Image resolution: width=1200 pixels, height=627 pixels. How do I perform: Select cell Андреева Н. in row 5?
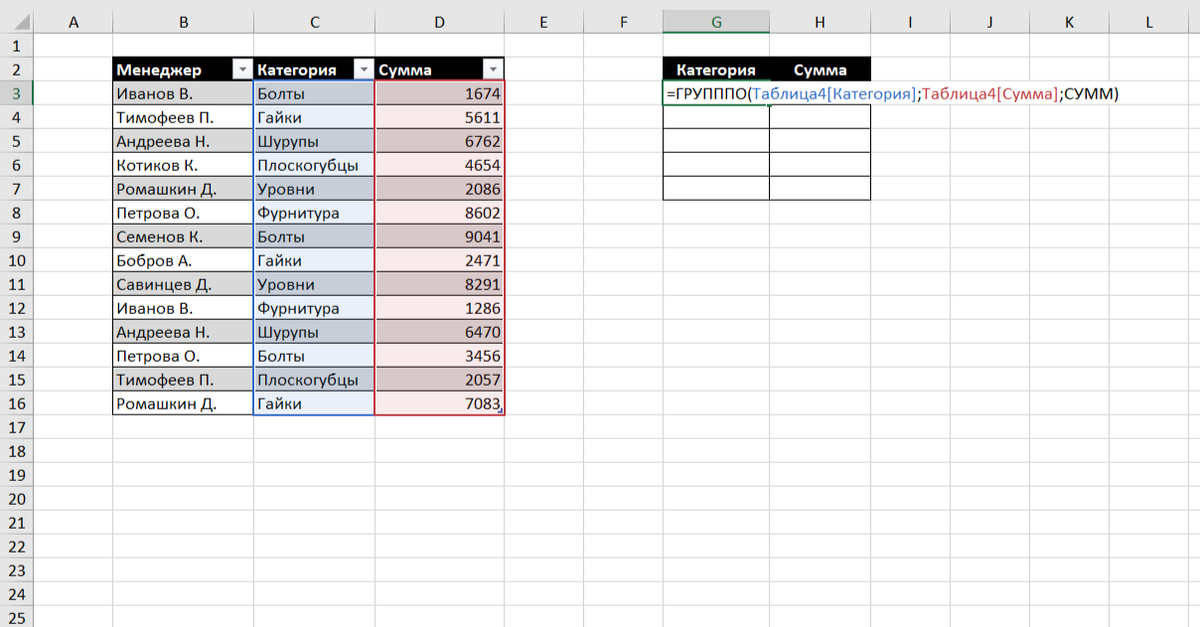tap(183, 141)
